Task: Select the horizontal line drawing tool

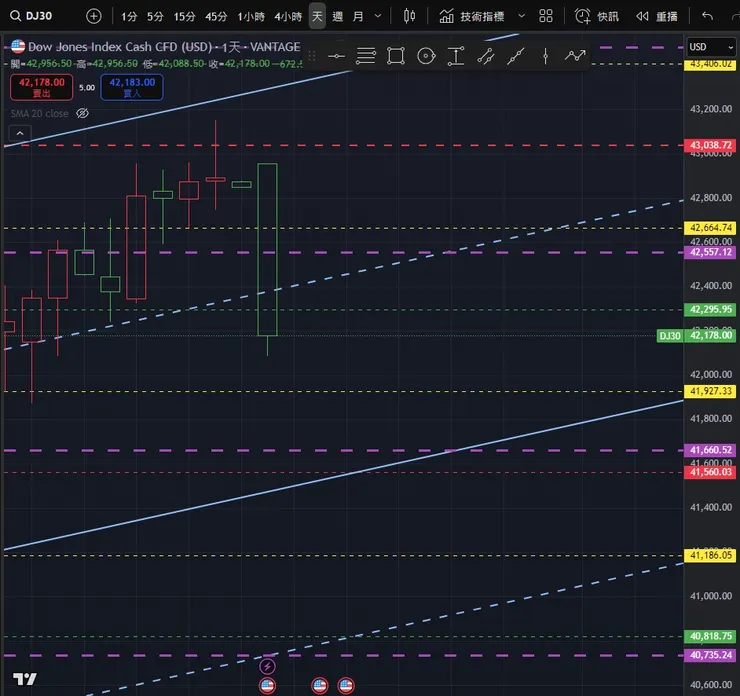Action: coord(336,56)
